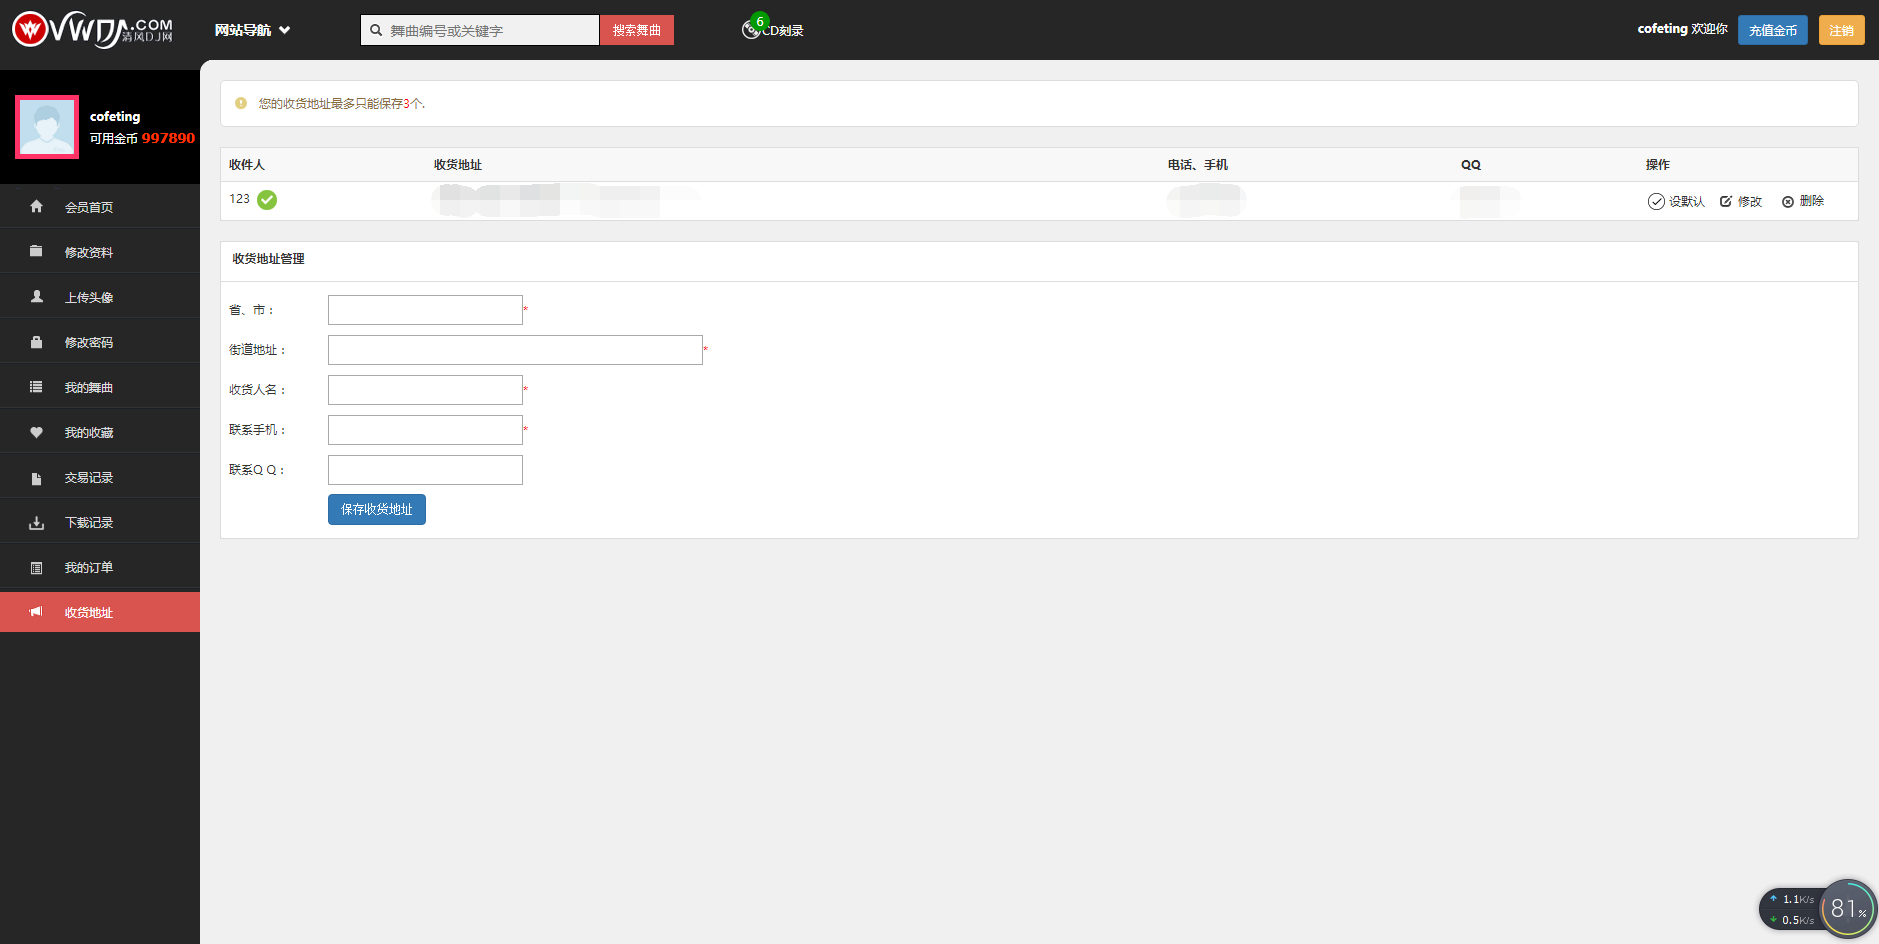
Task: Click the megaphone icon beside 收货地址
Action: pyautogui.click(x=36, y=612)
